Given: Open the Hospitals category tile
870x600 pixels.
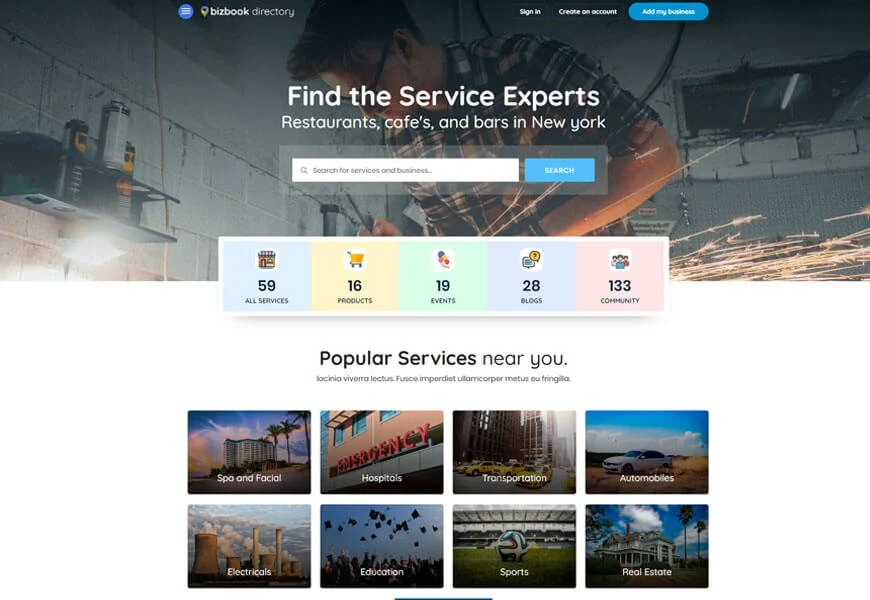Looking at the screenshot, I should [x=382, y=452].
